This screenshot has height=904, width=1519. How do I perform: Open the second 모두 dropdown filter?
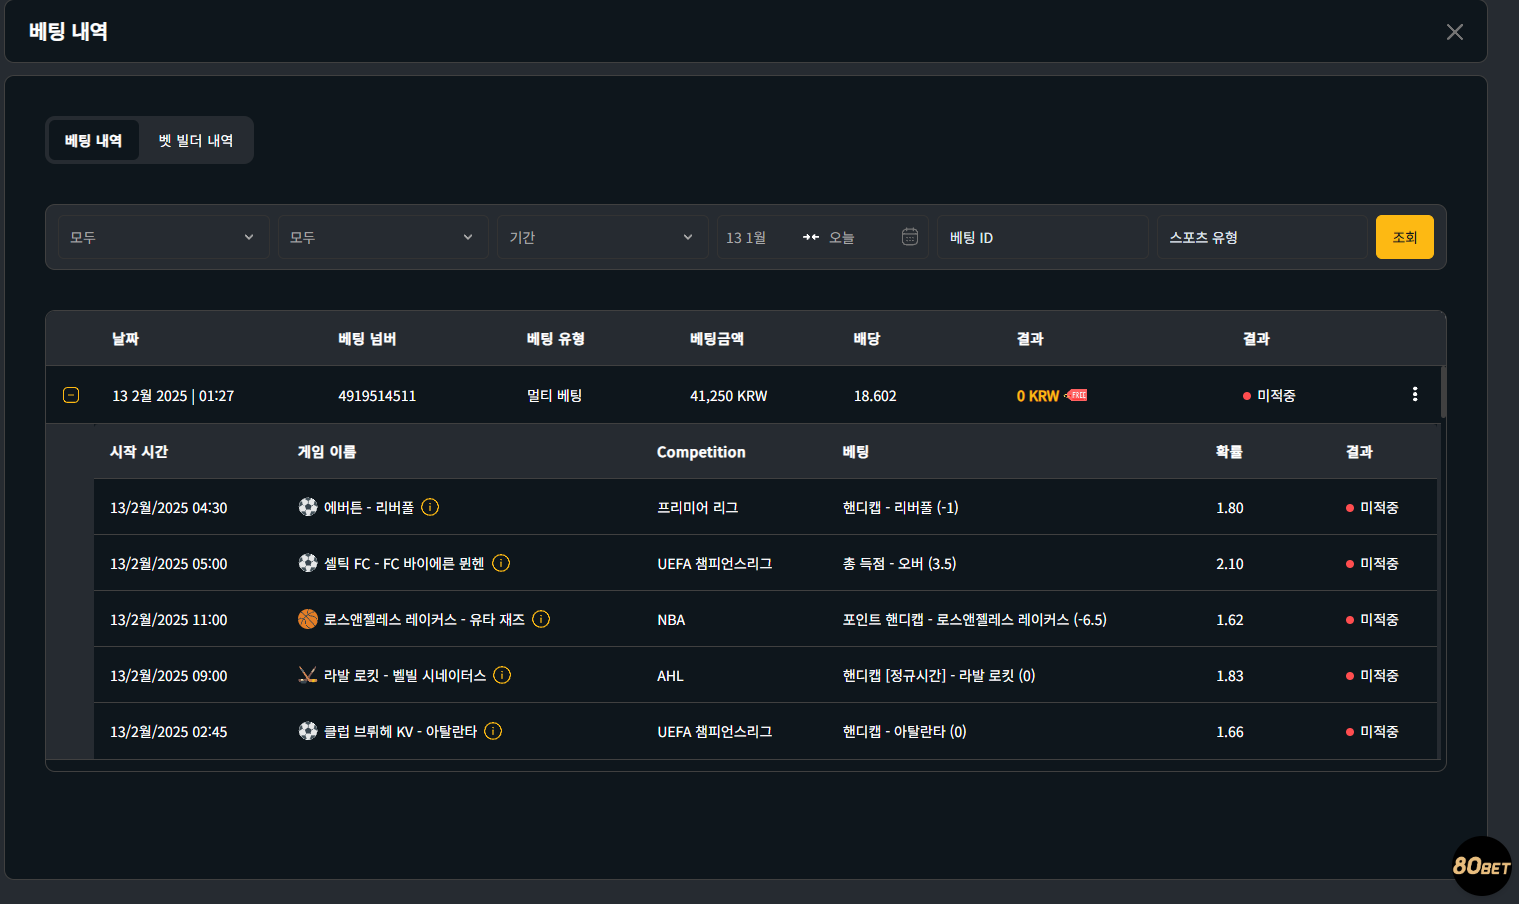tap(383, 237)
